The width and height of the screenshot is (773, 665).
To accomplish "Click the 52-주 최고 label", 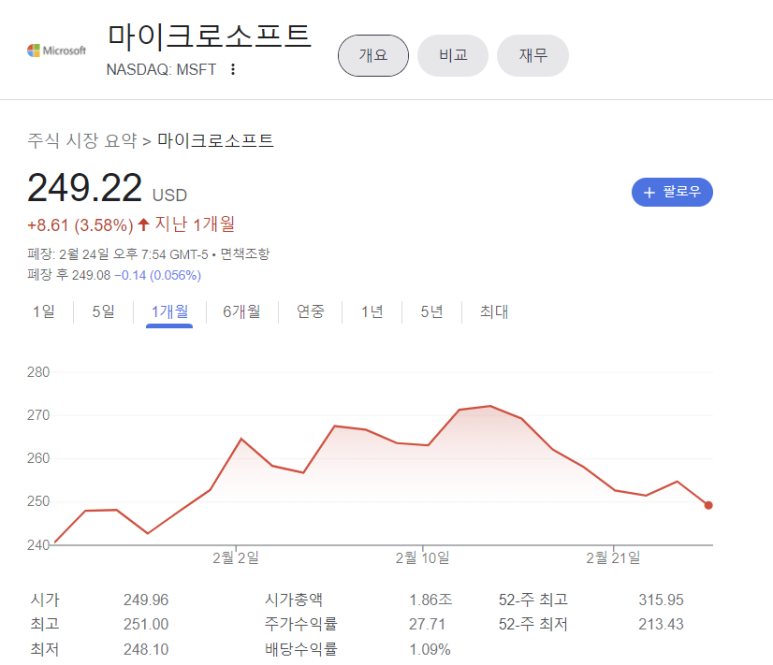I will pyautogui.click(x=533, y=600).
